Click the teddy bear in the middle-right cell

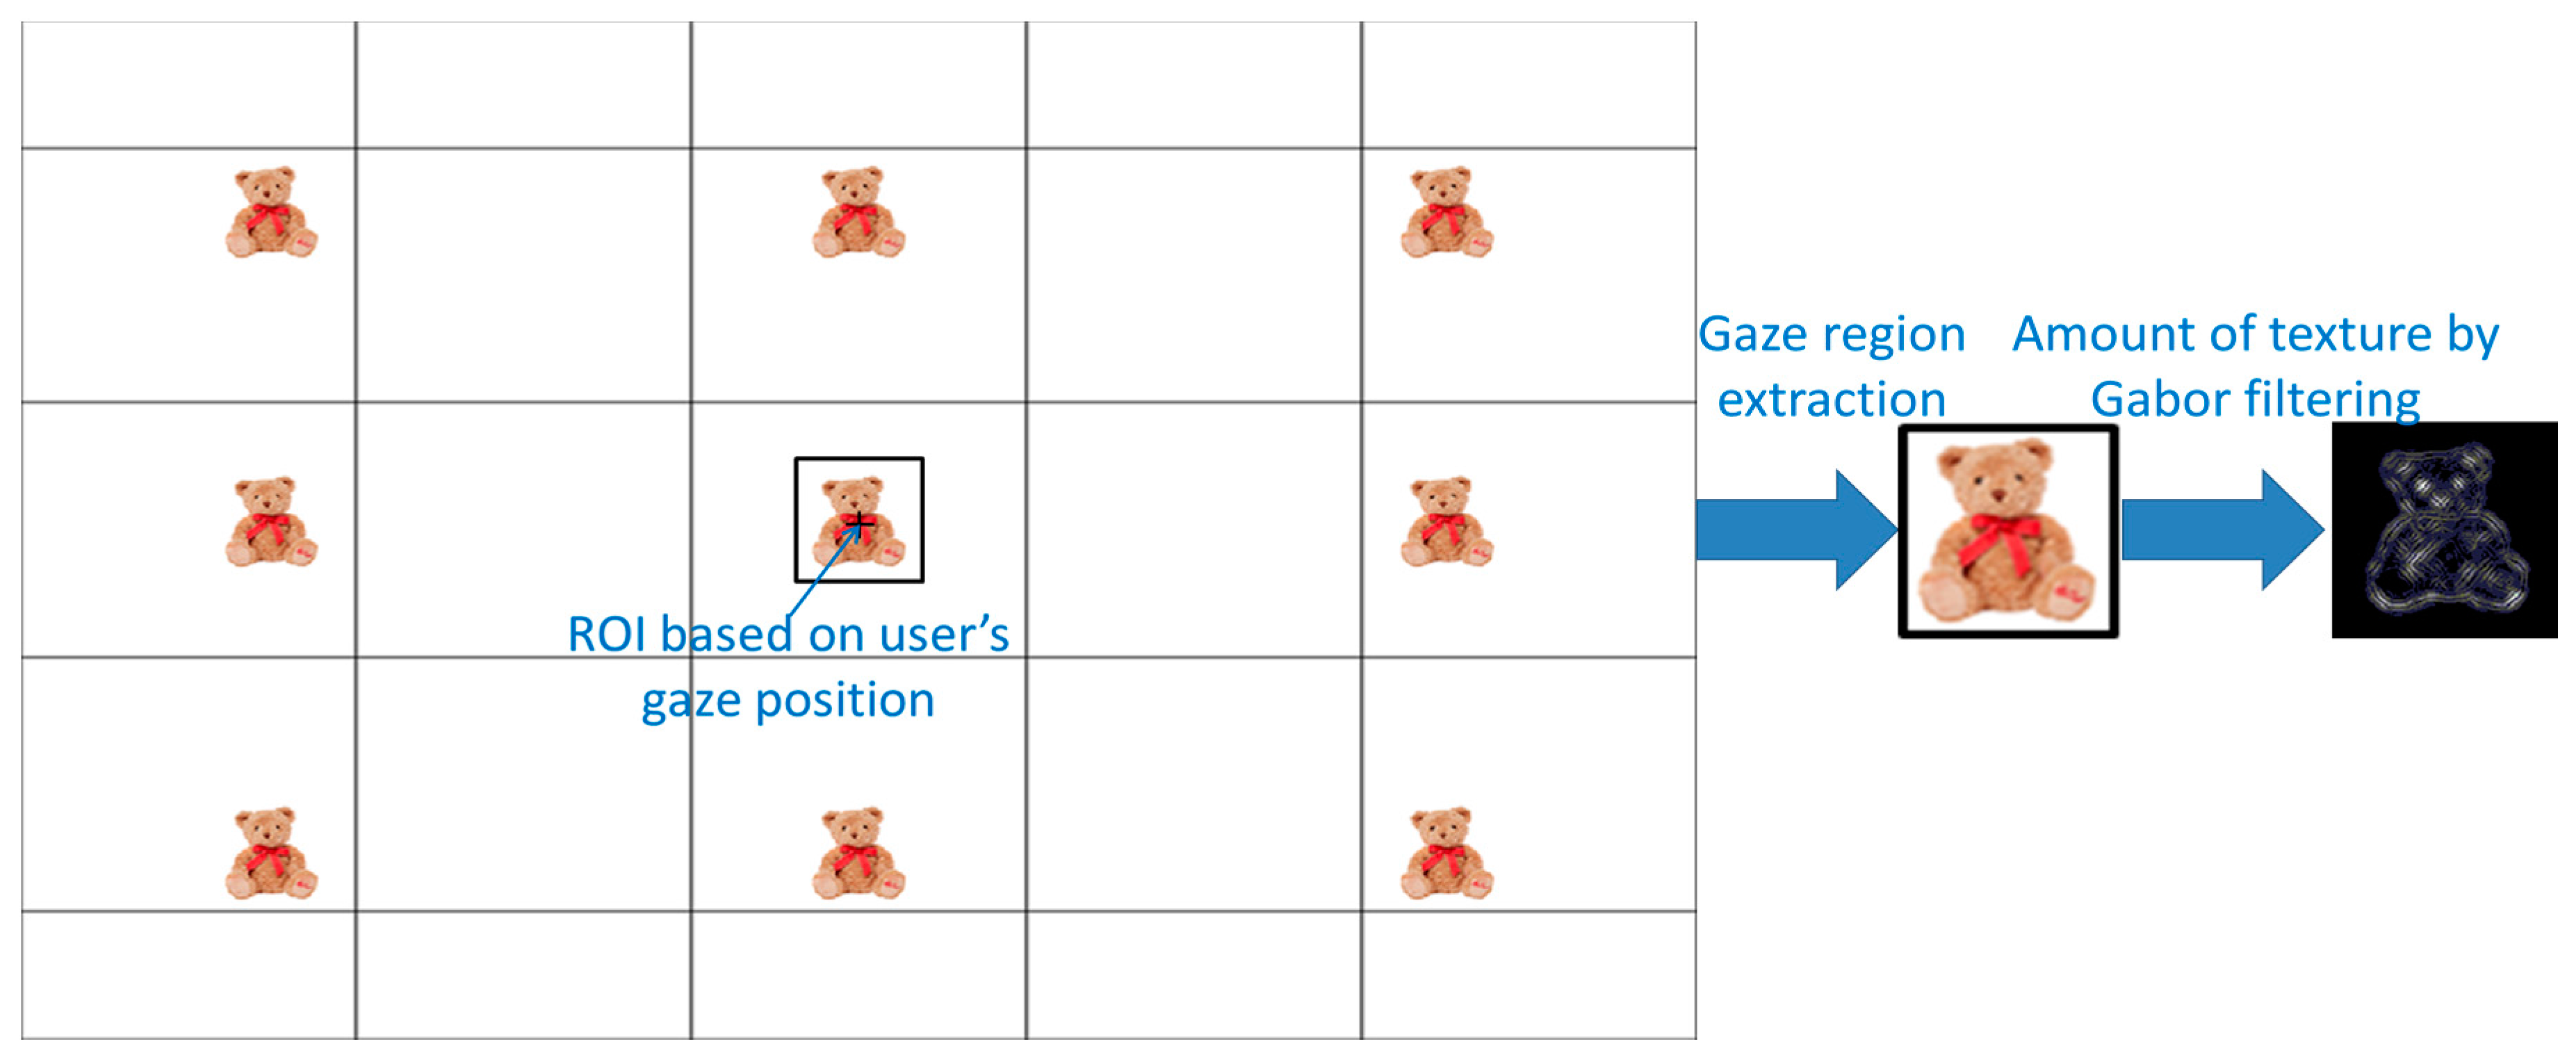[1446, 522]
